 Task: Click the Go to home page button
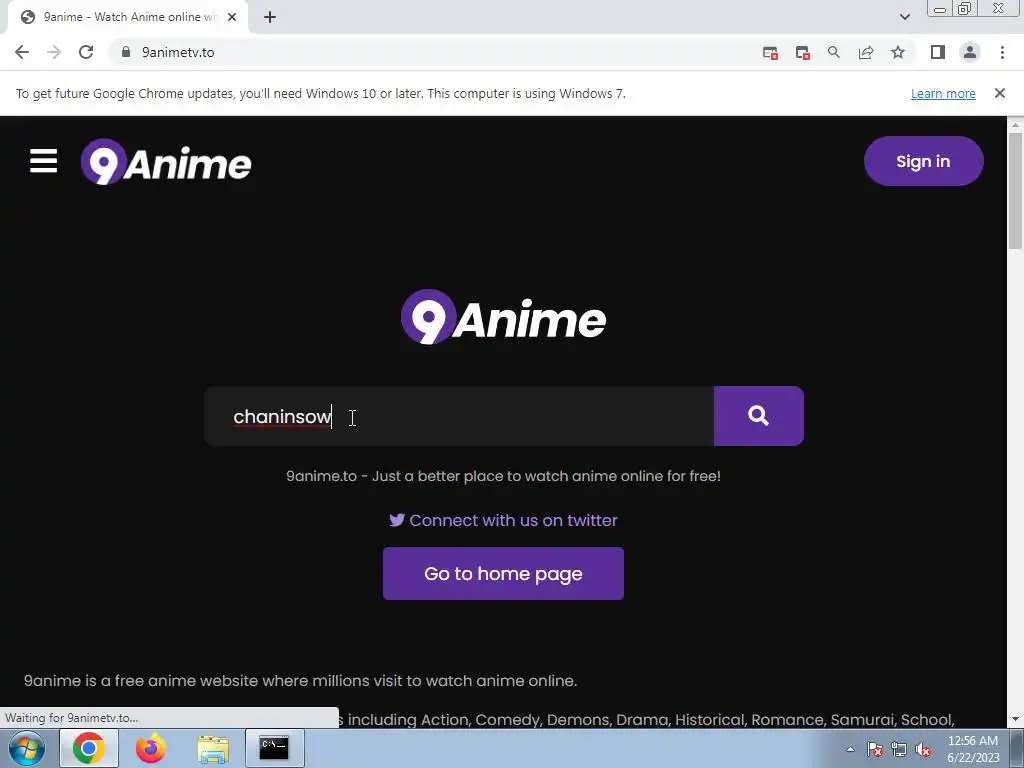click(504, 573)
